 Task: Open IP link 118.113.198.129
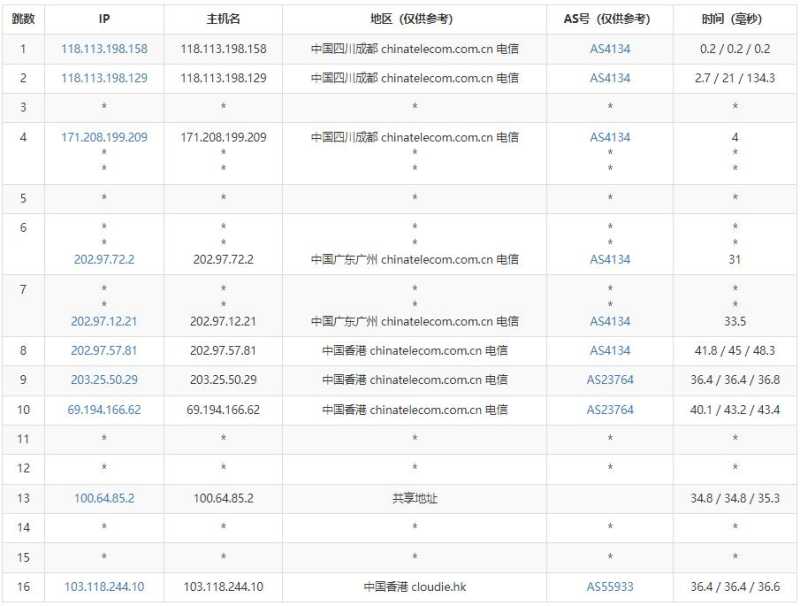click(104, 78)
